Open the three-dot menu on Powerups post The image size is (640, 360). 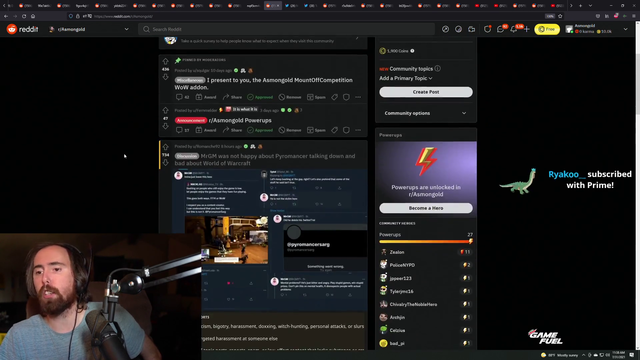coord(358,130)
